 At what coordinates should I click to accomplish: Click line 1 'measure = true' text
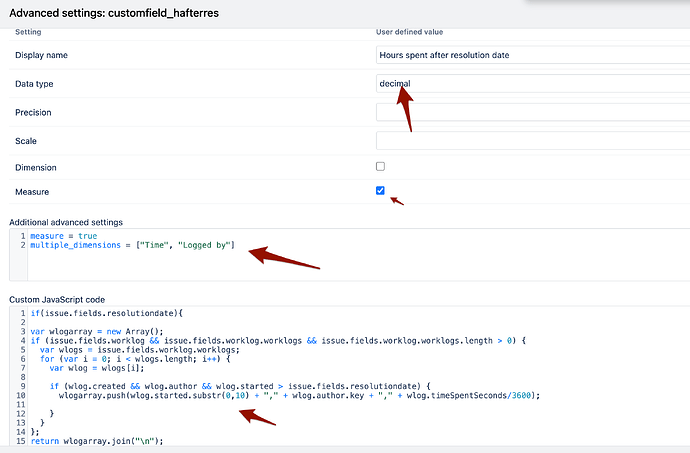[x=64, y=236]
